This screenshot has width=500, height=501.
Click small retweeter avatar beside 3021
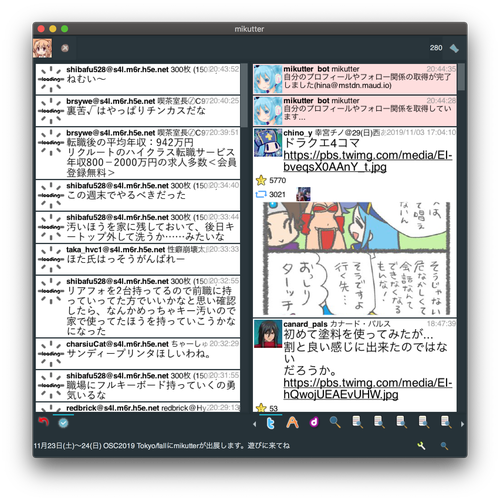303,194
